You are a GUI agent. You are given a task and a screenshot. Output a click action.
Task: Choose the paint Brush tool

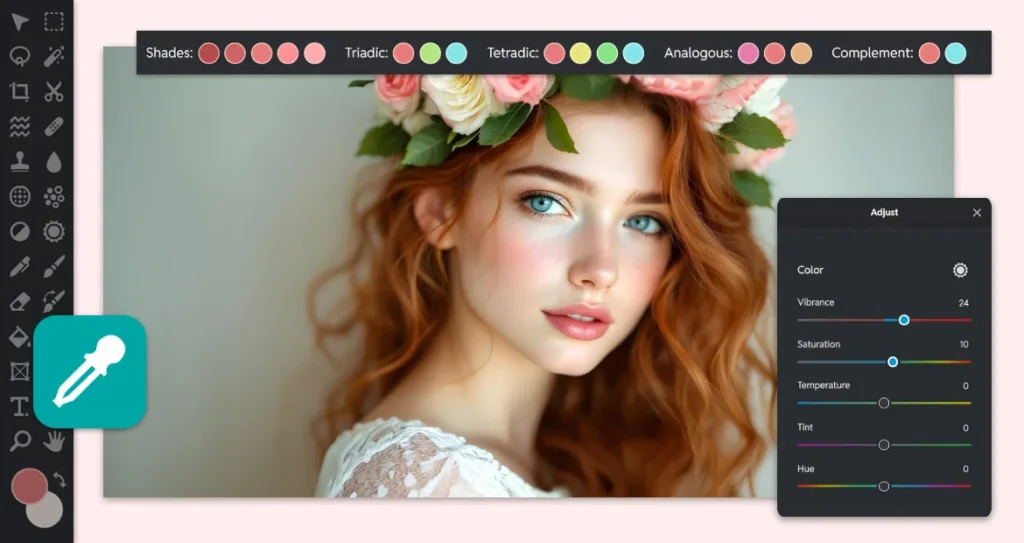tap(54, 267)
